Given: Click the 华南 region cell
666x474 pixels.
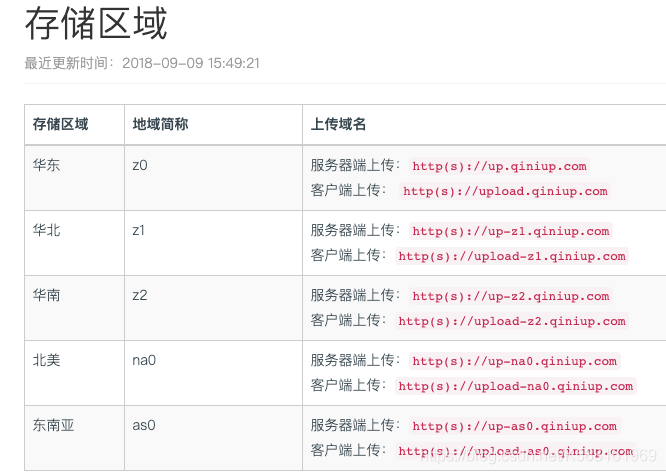Looking at the screenshot, I should [x=46, y=295].
